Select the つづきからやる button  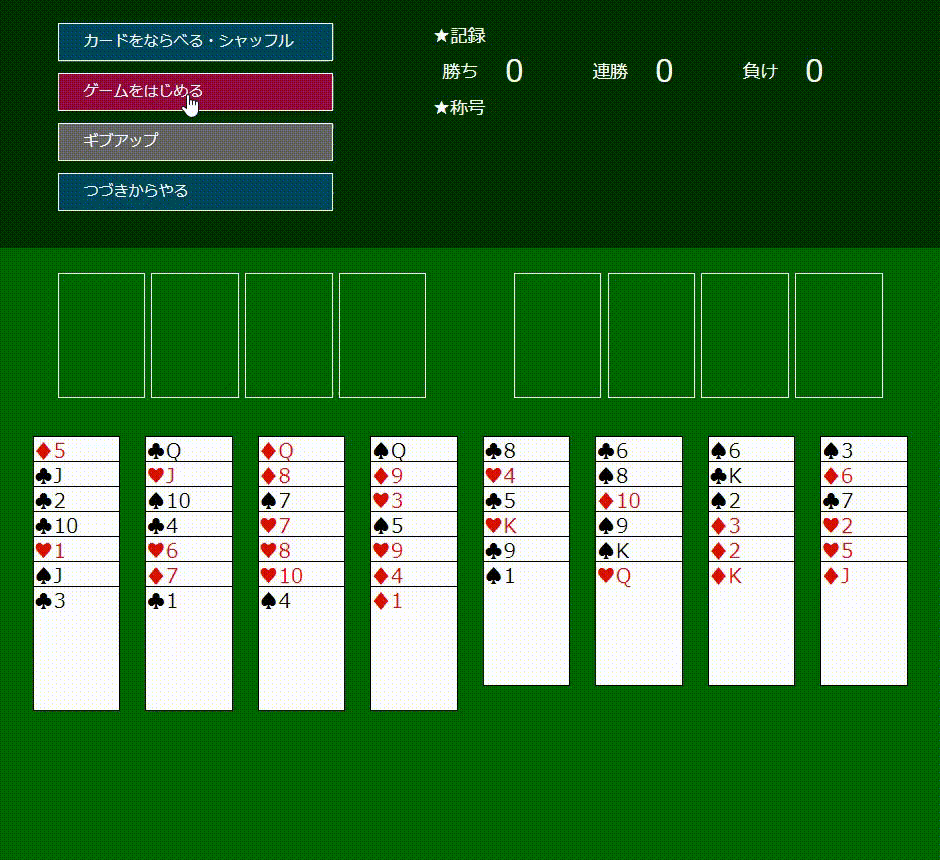pos(195,191)
